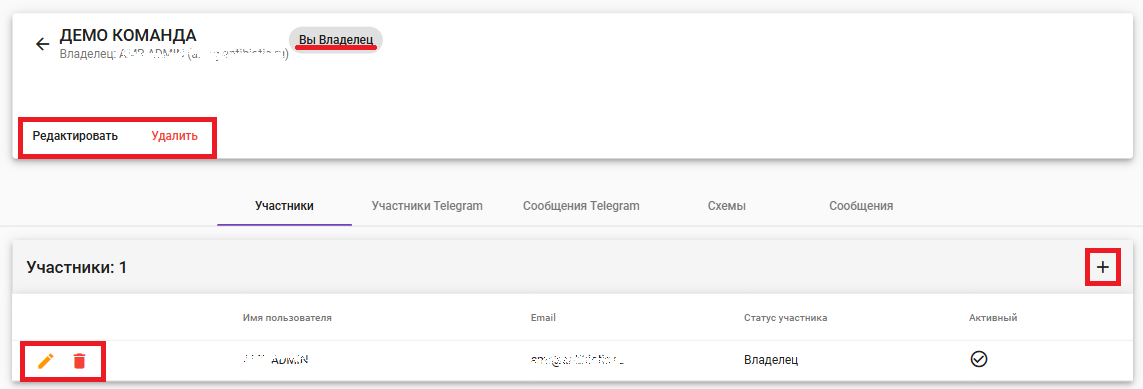Click the Участники: 1 panel heading
Image resolution: width=1143 pixels, height=389 pixels.
click(x=77, y=267)
